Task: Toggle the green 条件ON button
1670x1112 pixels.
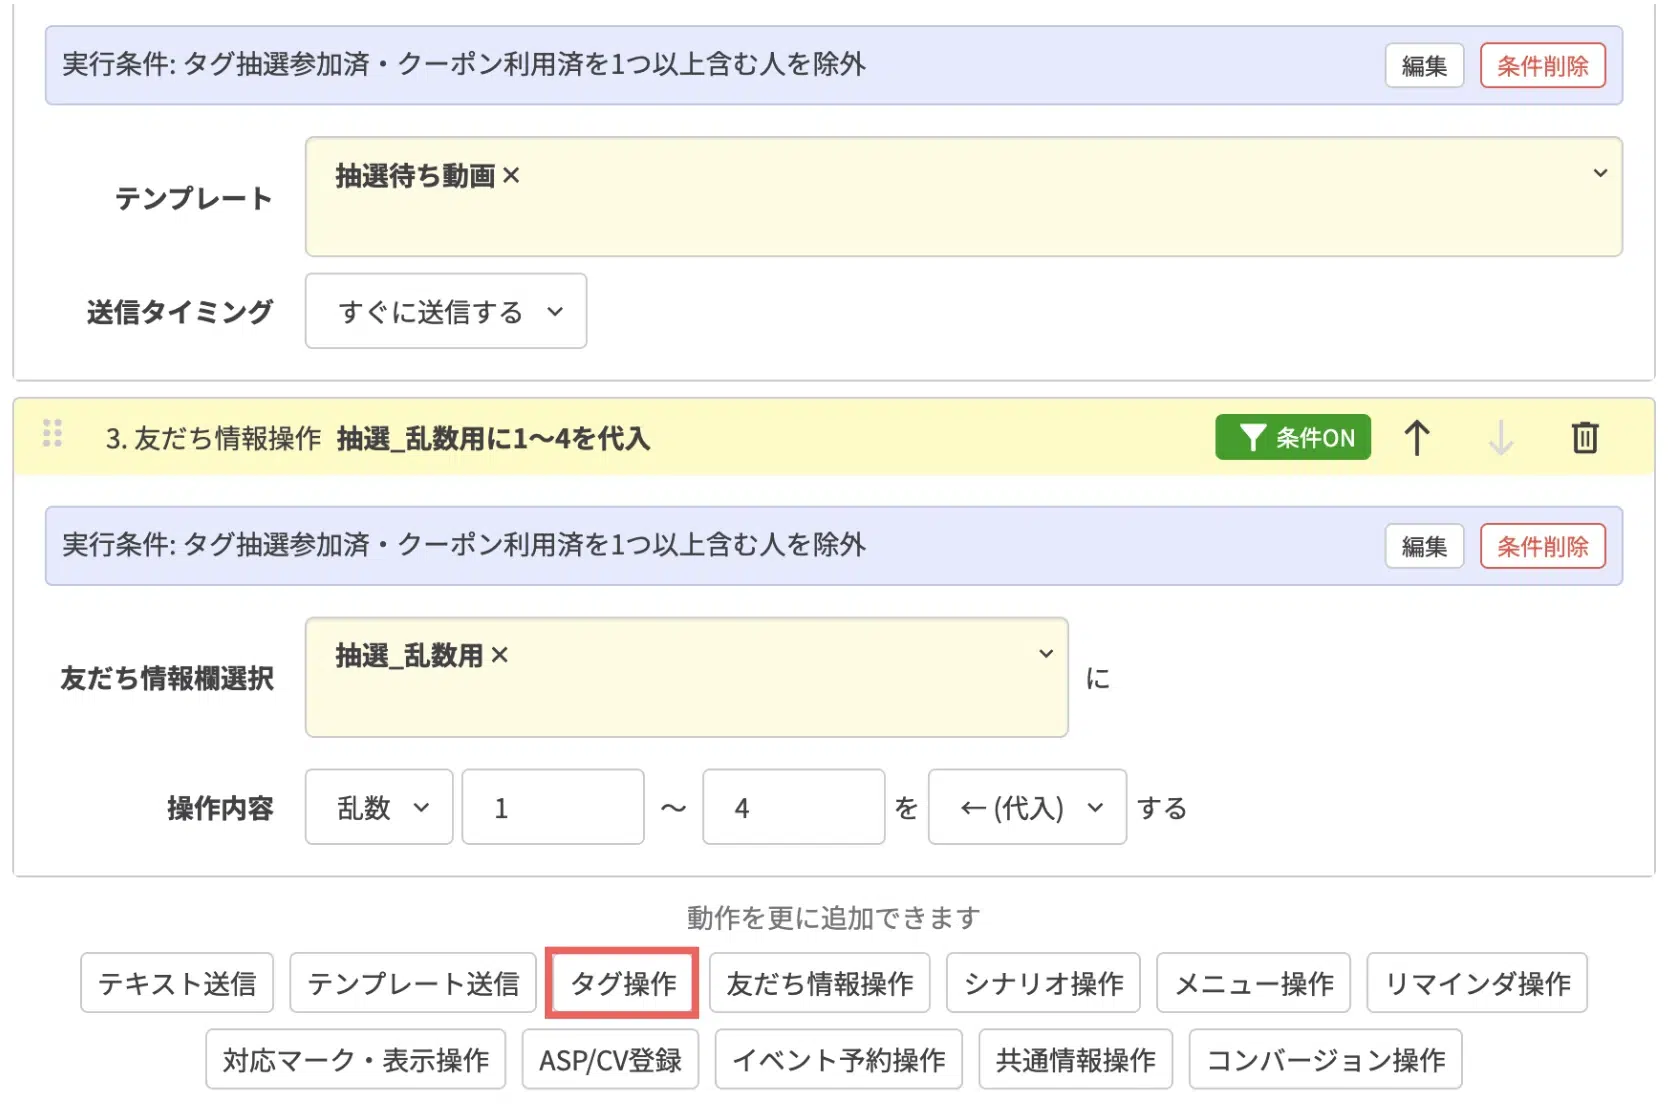Action: point(1292,437)
